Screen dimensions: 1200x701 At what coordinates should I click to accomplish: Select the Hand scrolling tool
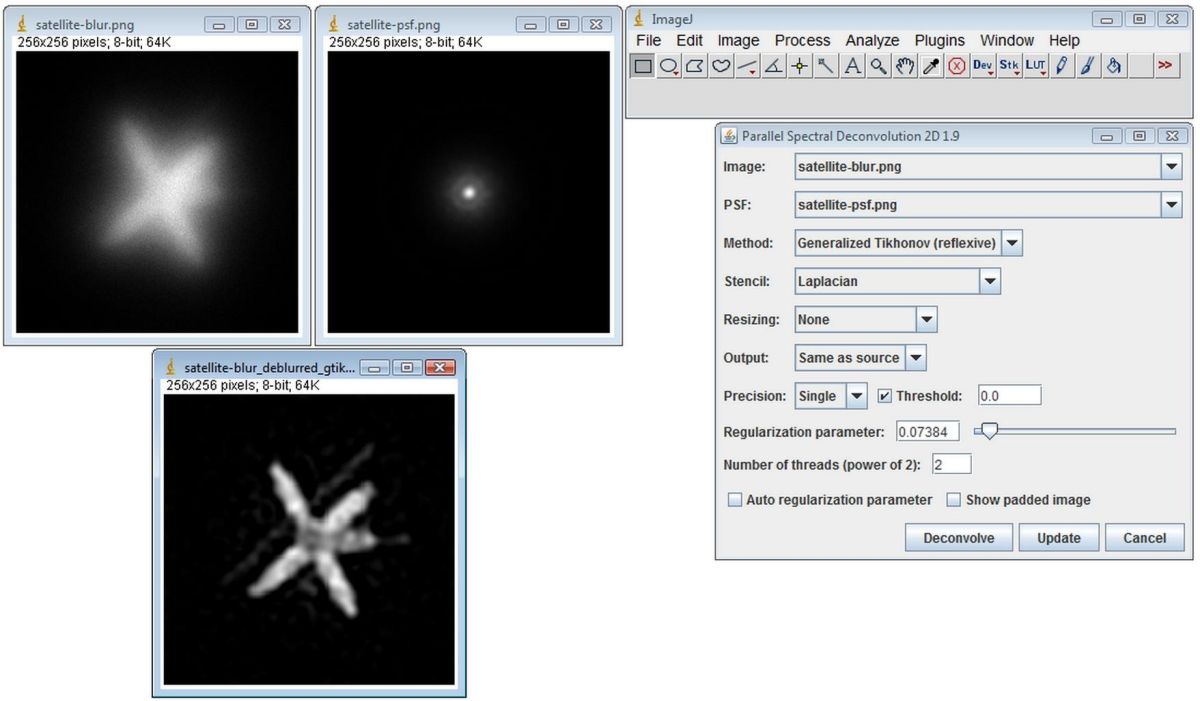pos(904,66)
